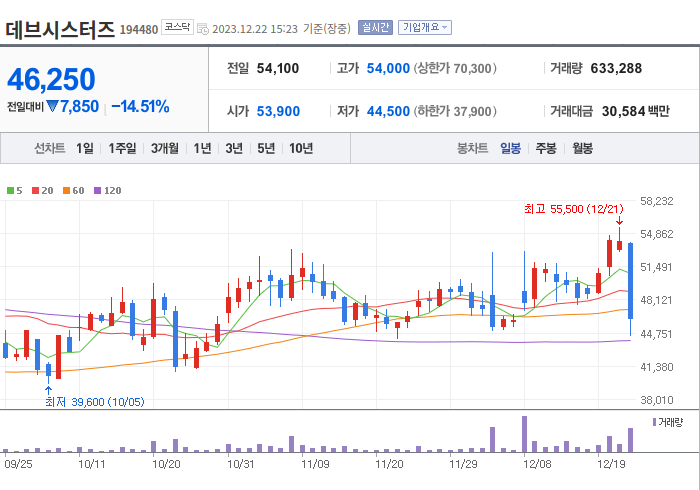
Task: Click the green 5-day moving average swatch
Action: [10, 191]
